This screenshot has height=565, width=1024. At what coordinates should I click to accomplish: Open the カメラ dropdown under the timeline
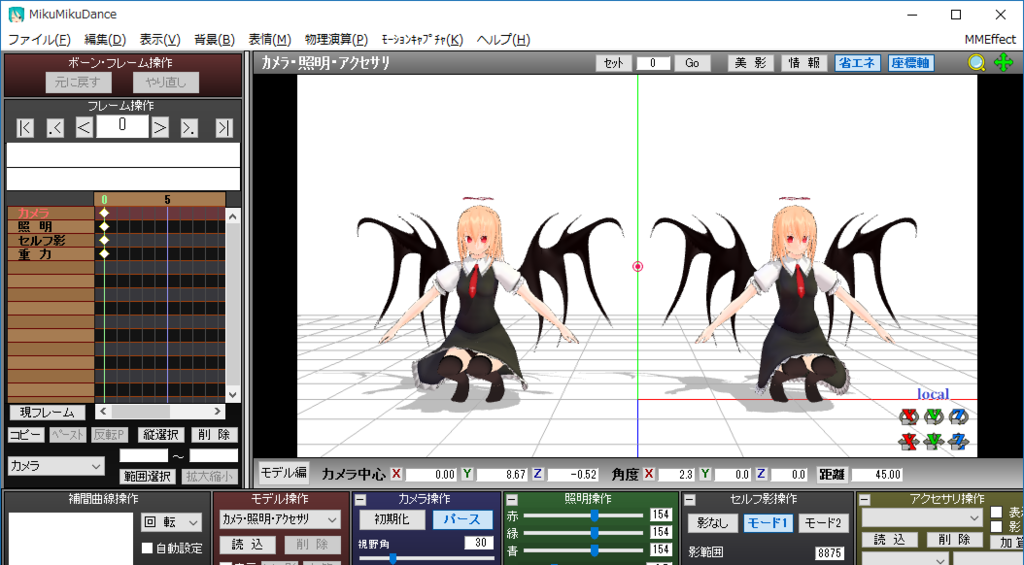(56, 466)
